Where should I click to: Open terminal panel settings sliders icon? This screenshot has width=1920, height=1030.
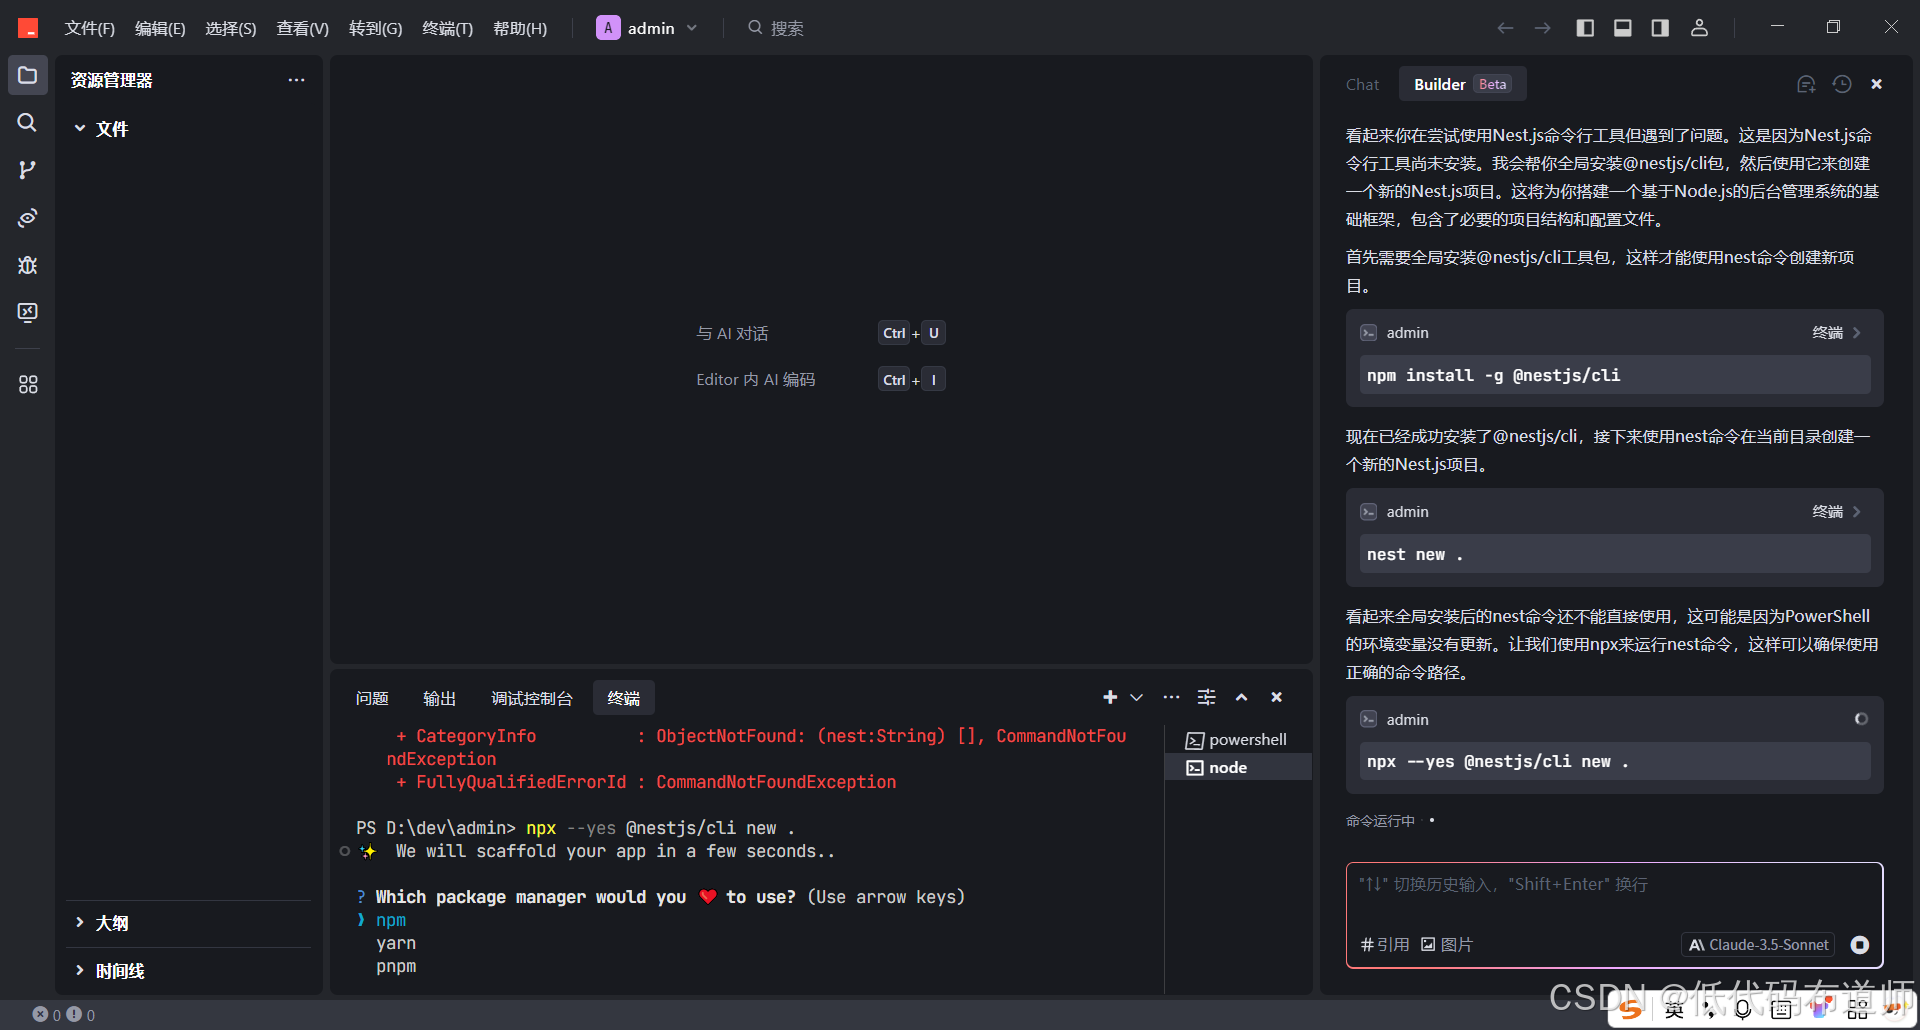(1207, 697)
